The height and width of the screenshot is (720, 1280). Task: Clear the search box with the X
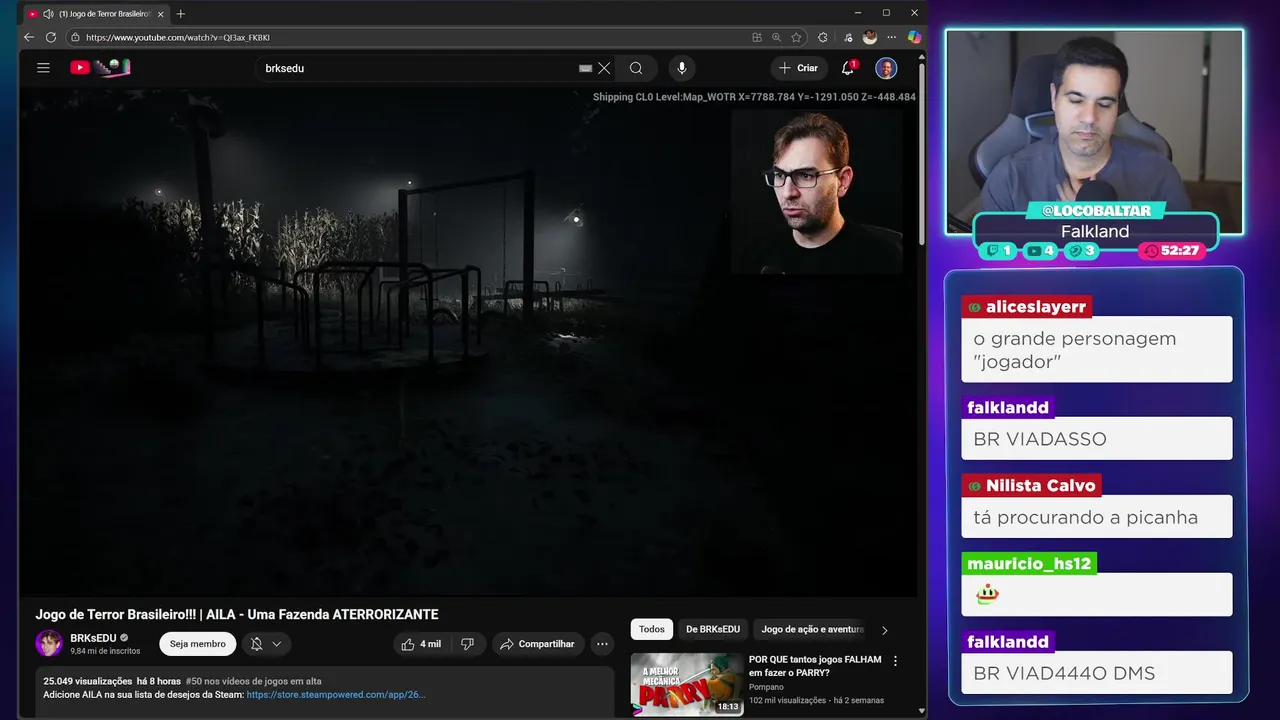point(604,68)
